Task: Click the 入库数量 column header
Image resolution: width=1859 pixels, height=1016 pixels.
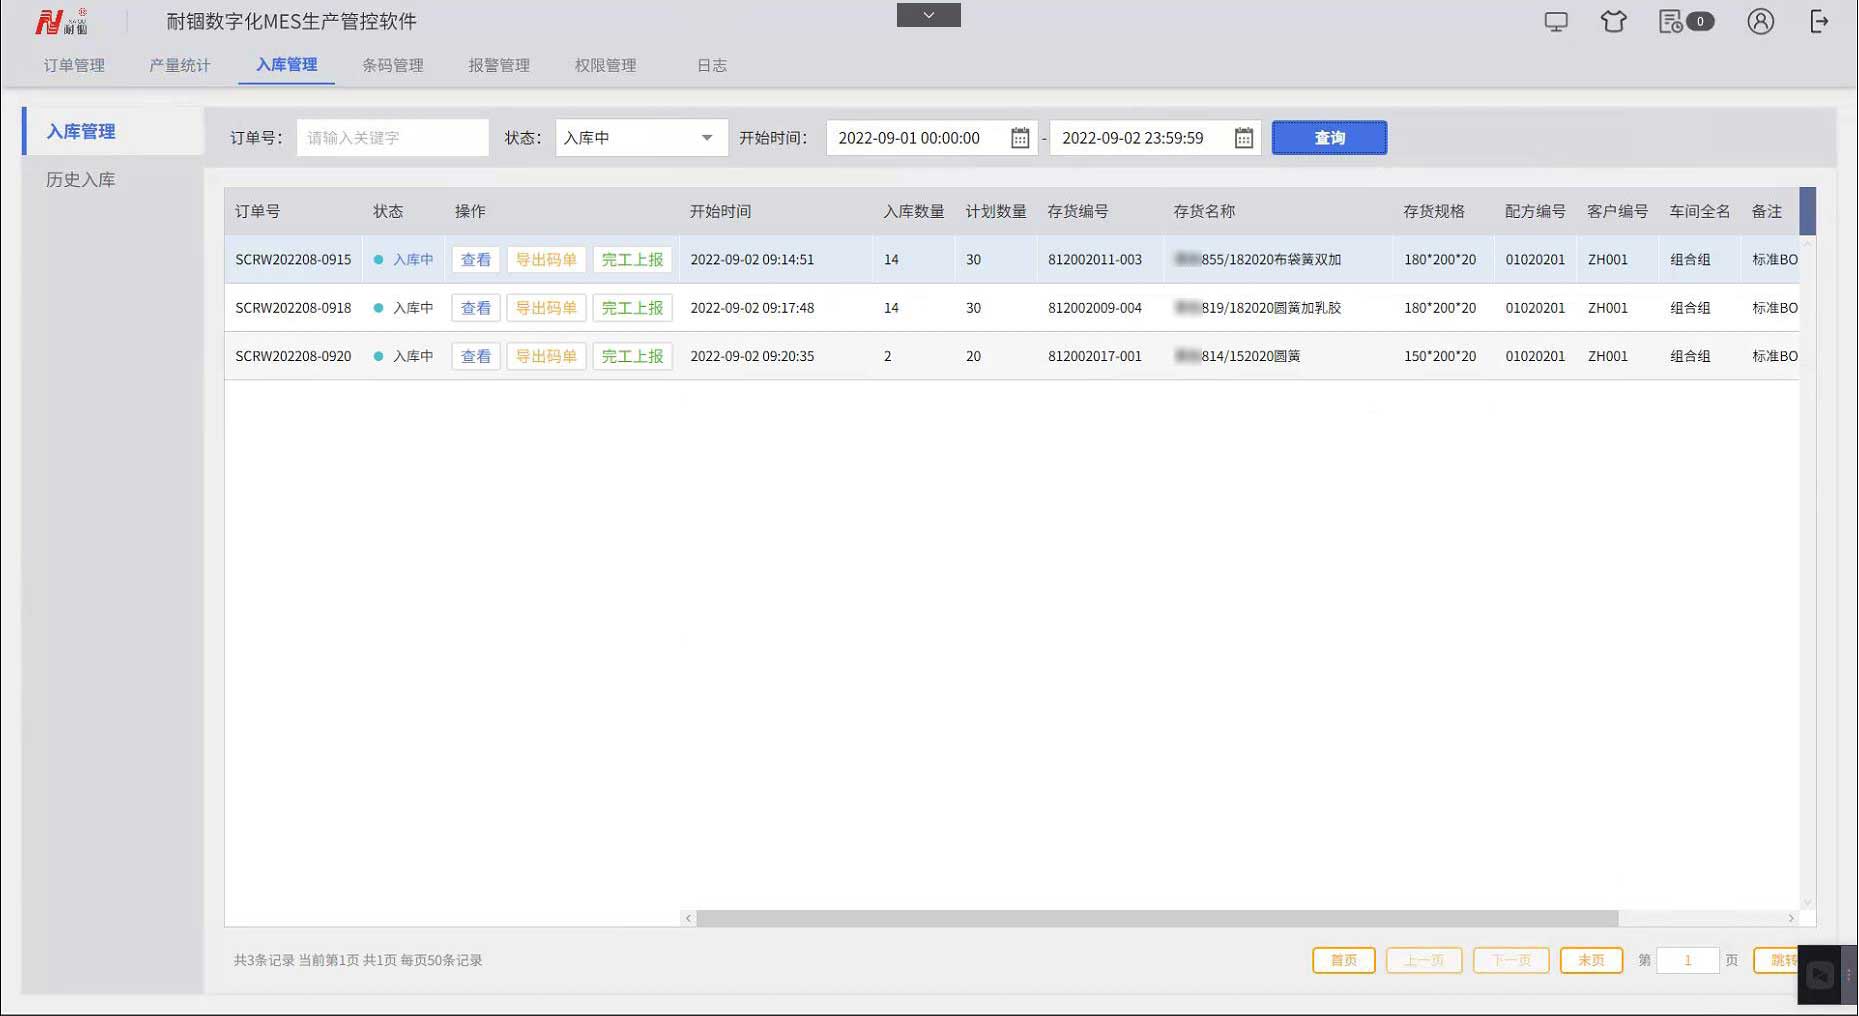Action: [914, 212]
